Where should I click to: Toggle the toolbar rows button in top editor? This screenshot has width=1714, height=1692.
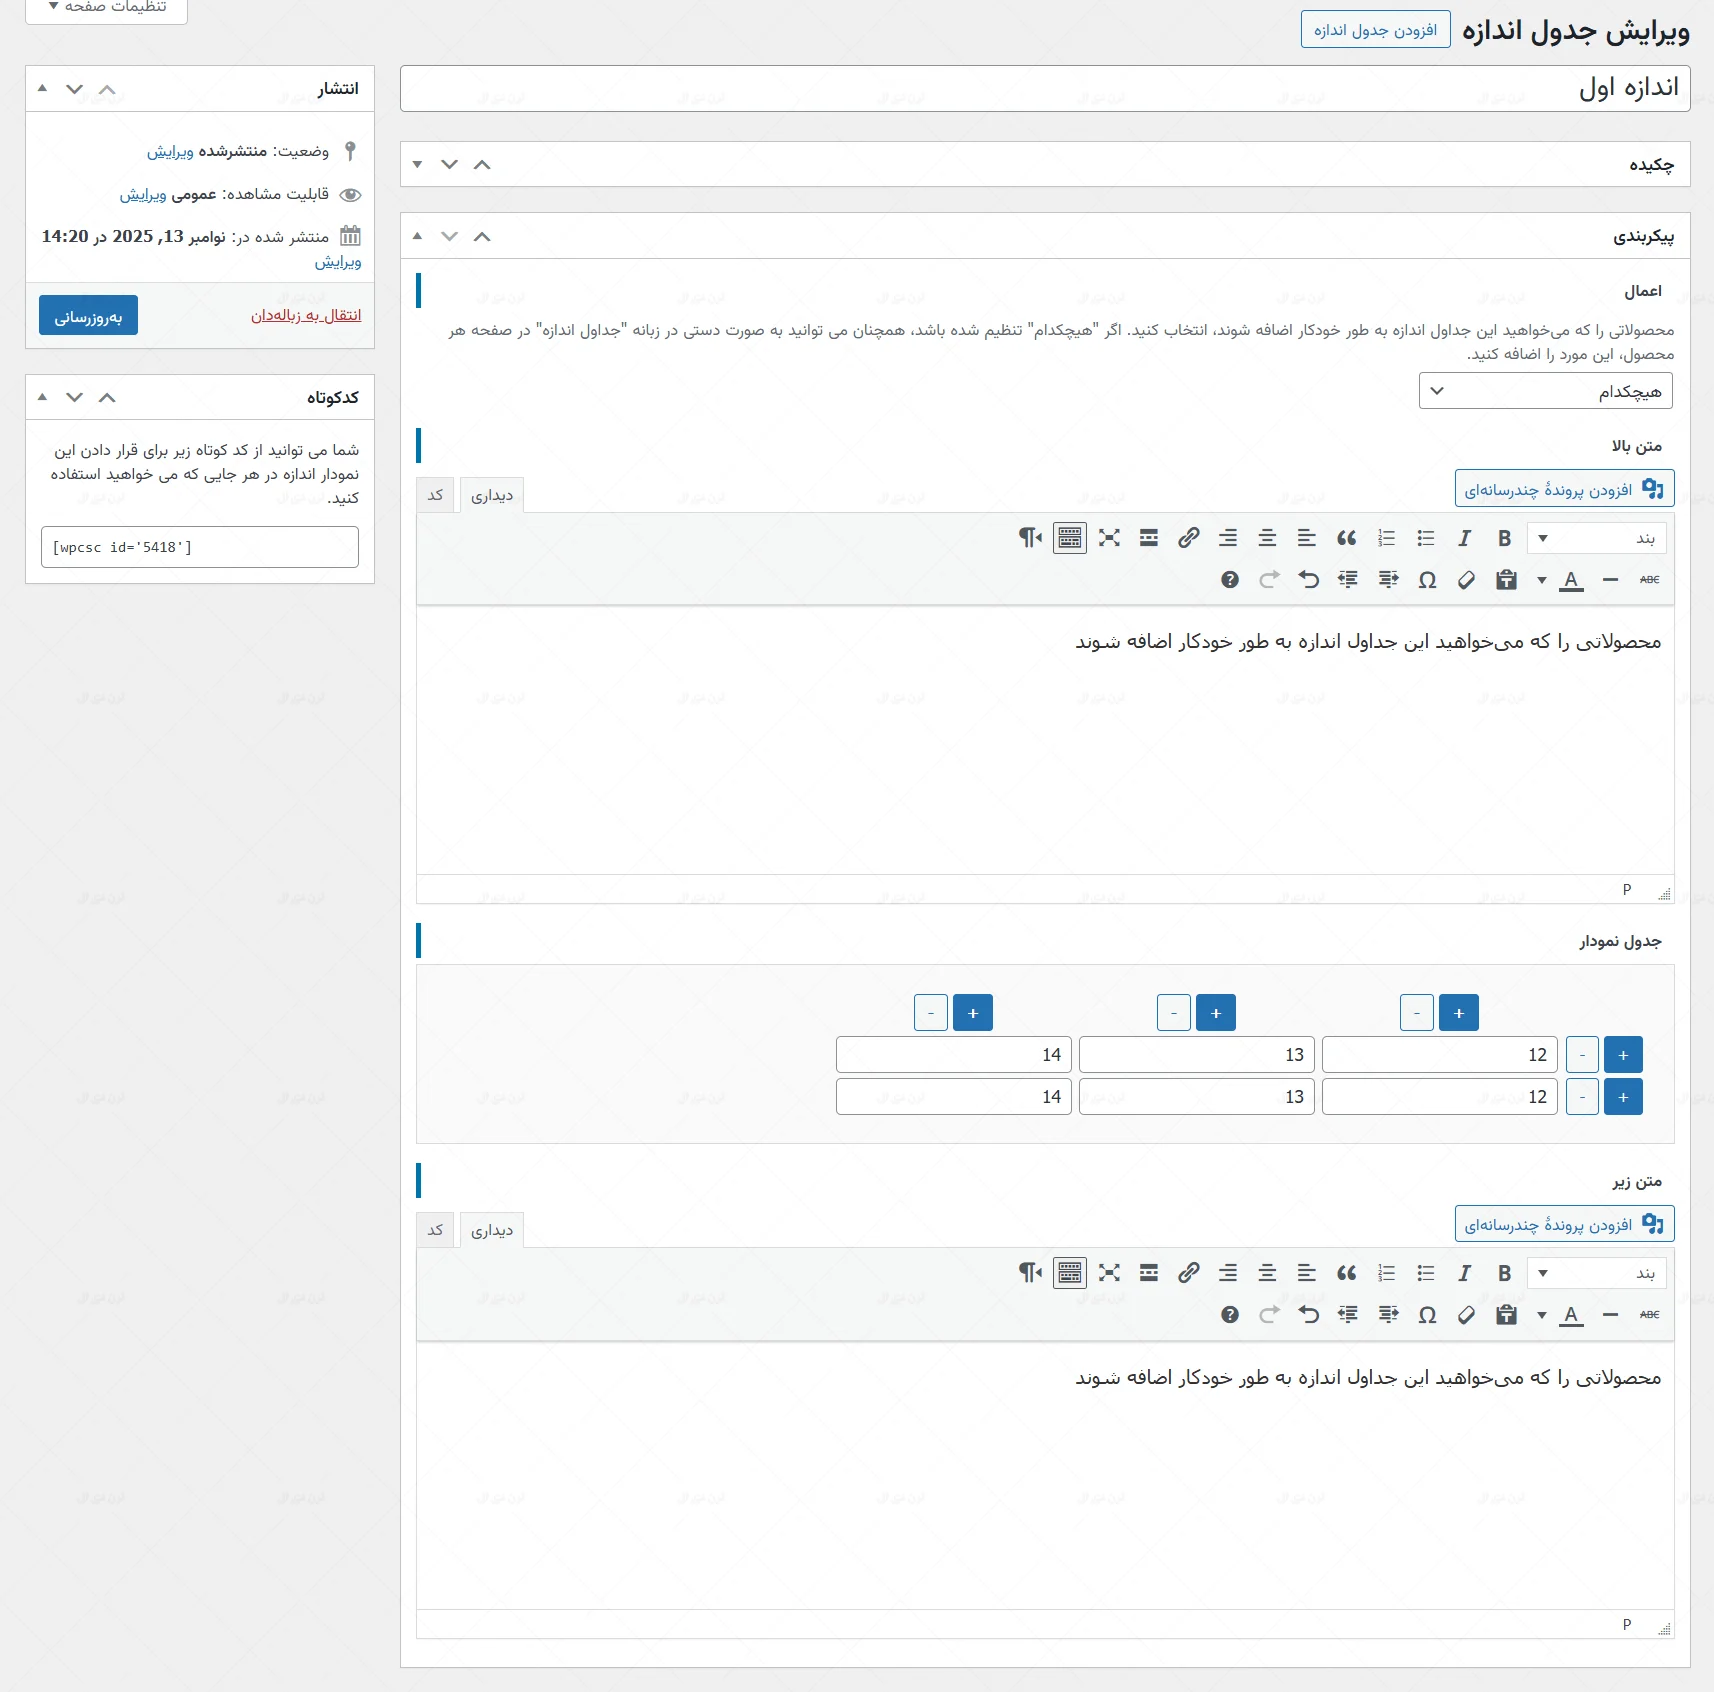pyautogui.click(x=1069, y=539)
